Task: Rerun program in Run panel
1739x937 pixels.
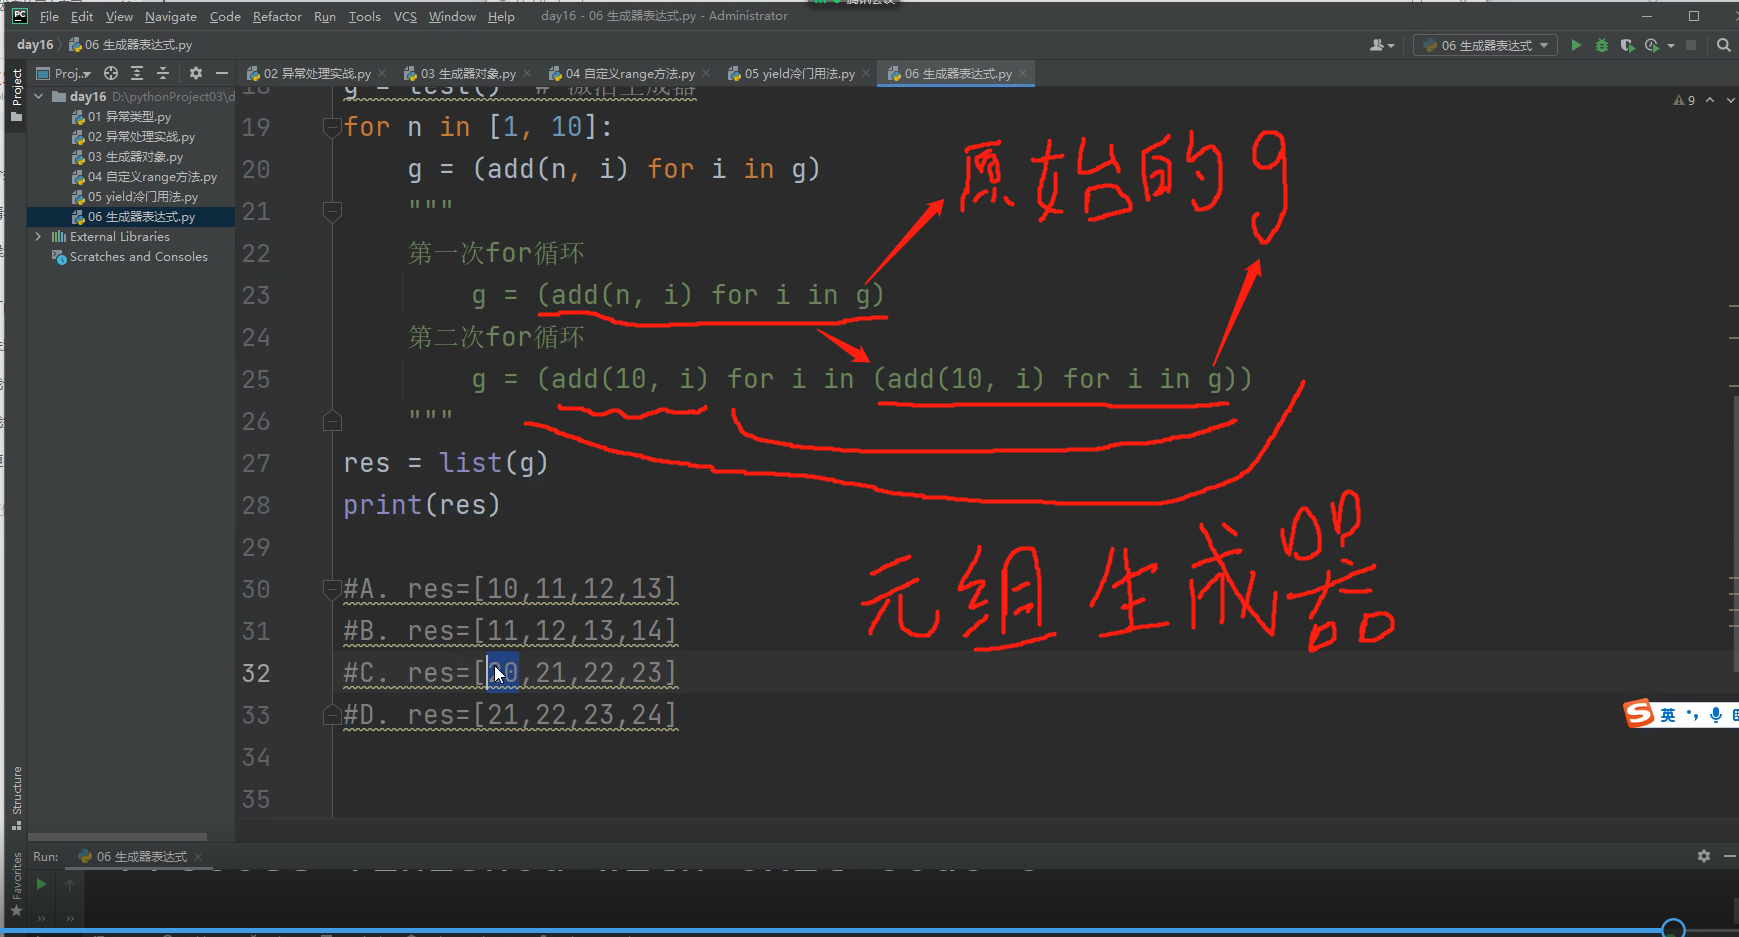Action: [x=41, y=884]
